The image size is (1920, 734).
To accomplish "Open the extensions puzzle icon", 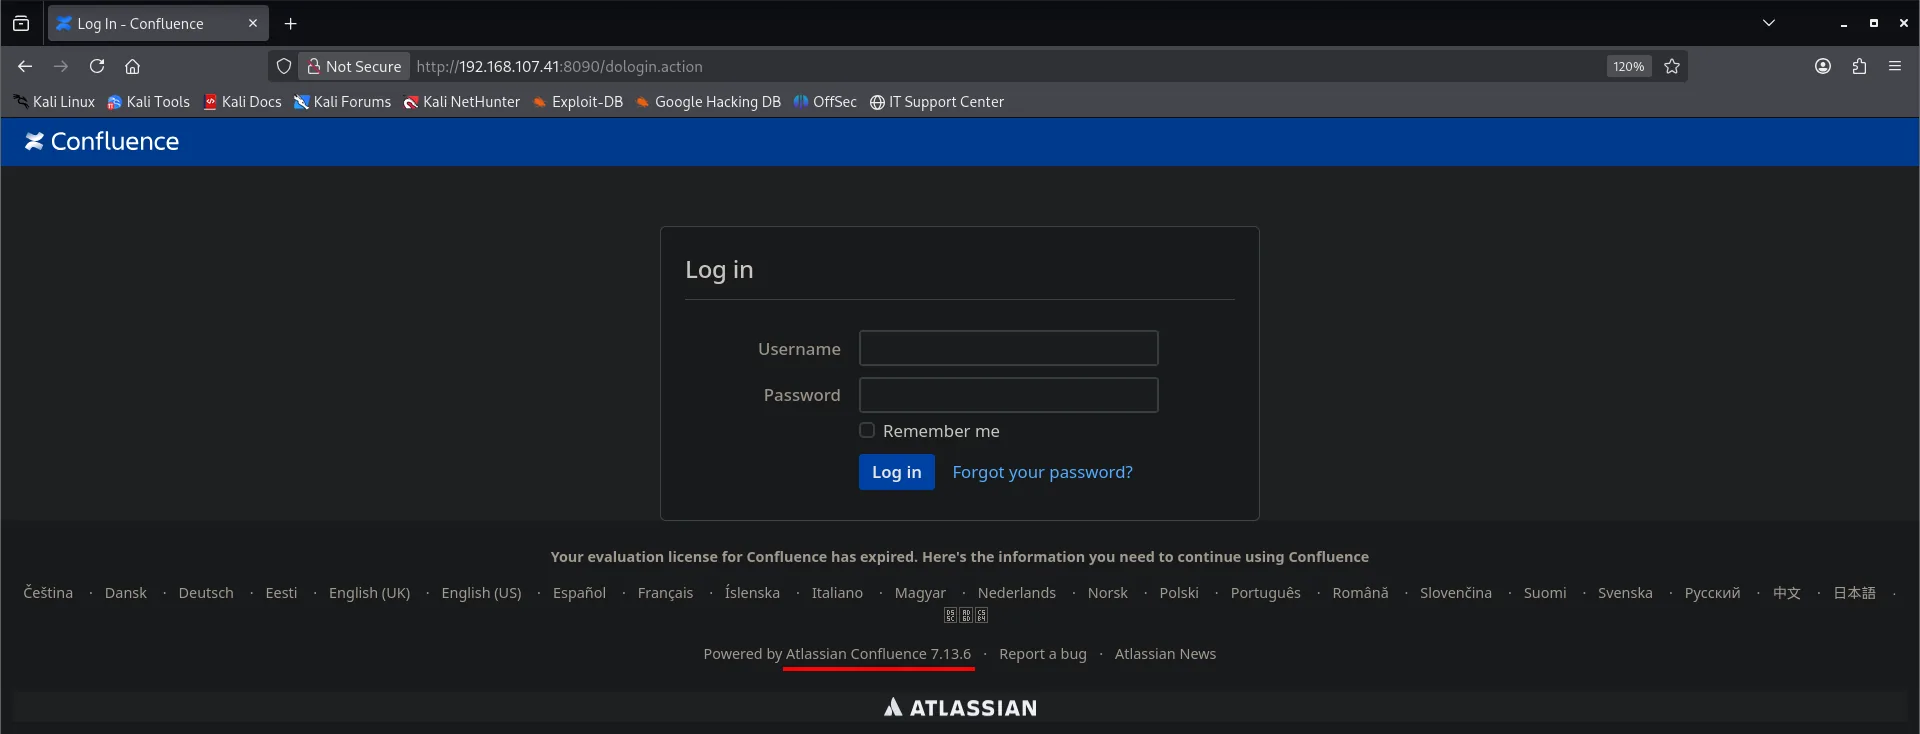I will click(1859, 66).
